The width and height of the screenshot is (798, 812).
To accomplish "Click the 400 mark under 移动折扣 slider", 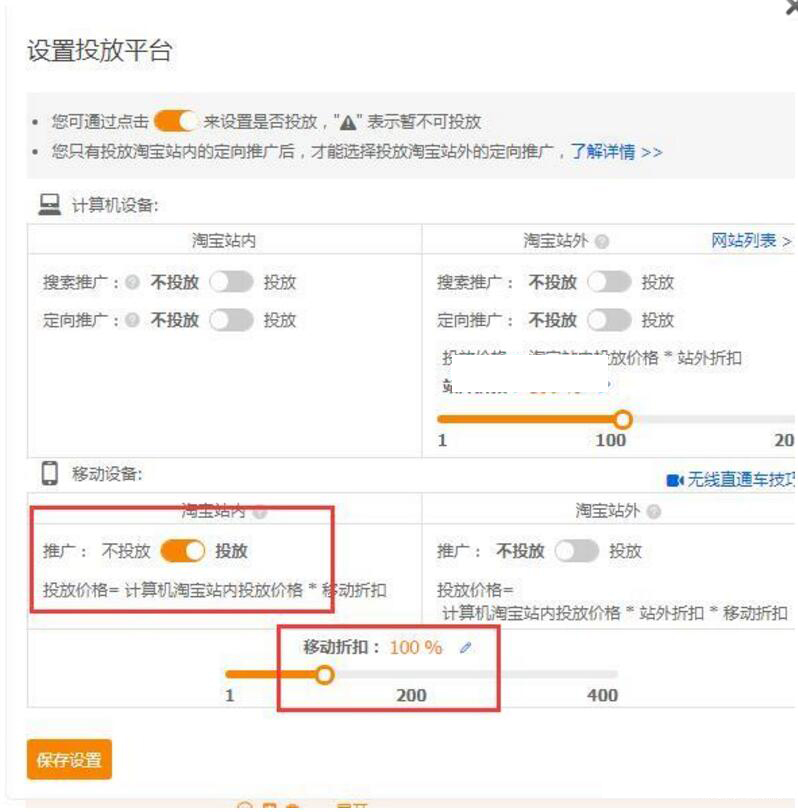I will [x=602, y=695].
